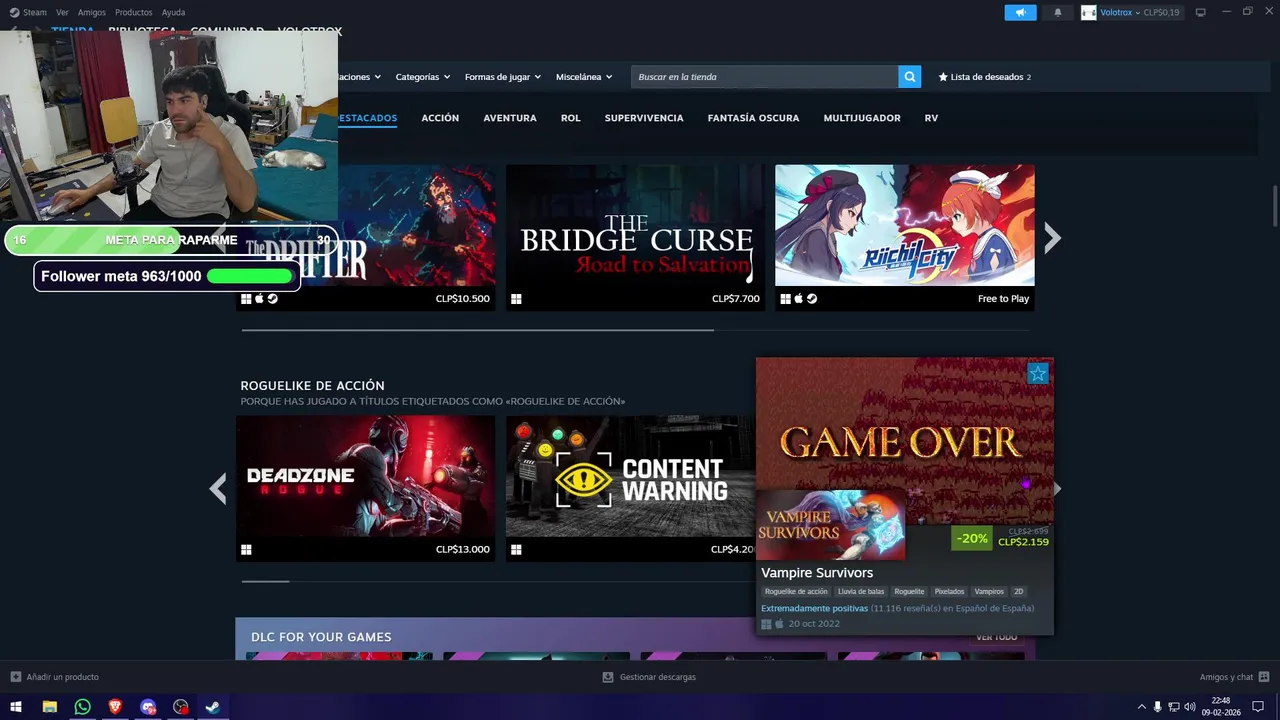The height and width of the screenshot is (720, 1280).
Task: Click the Pixelados tag
Action: pyautogui.click(x=949, y=592)
